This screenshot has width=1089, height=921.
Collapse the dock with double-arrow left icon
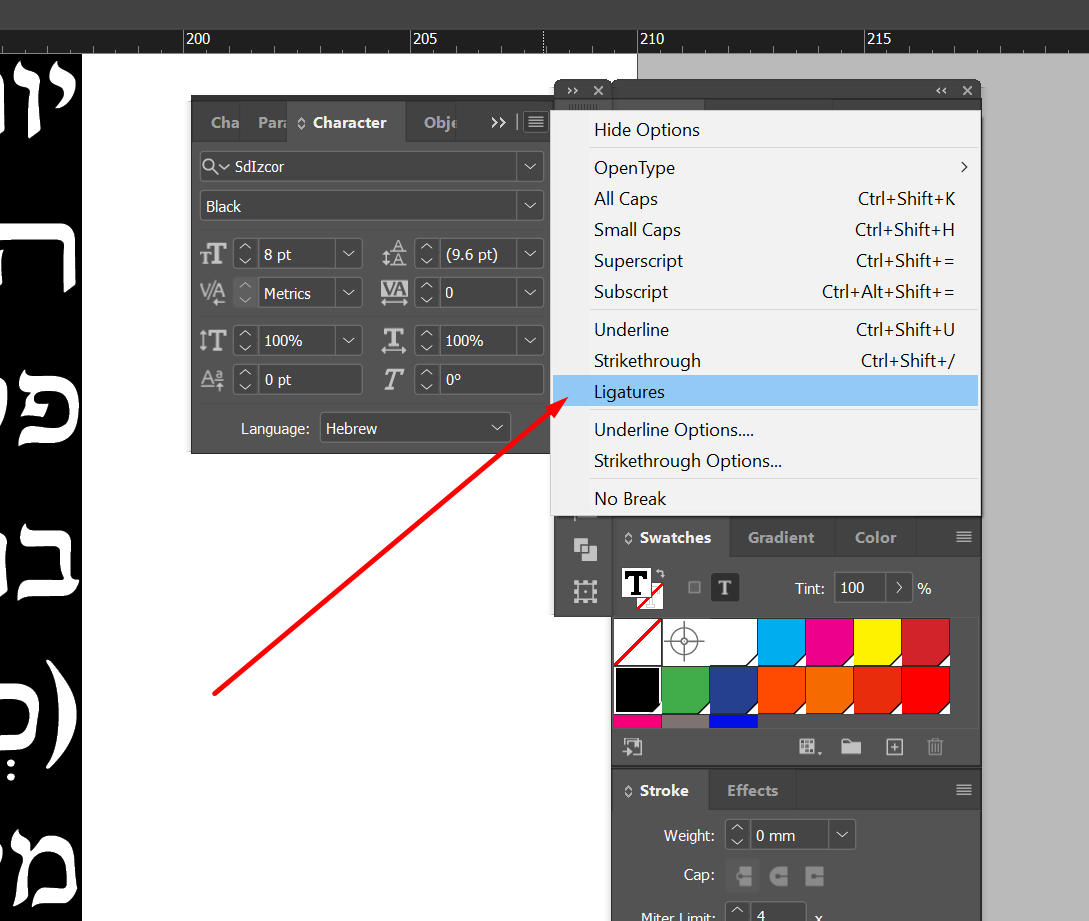[x=941, y=90]
